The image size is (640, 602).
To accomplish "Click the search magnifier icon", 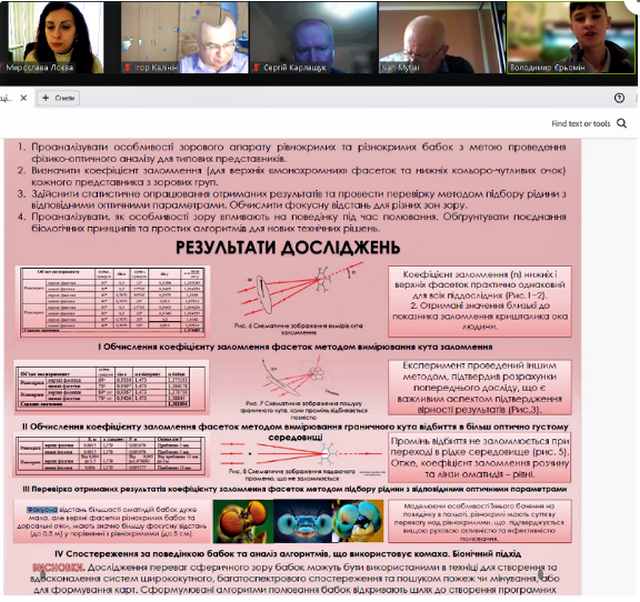I will click(x=626, y=123).
